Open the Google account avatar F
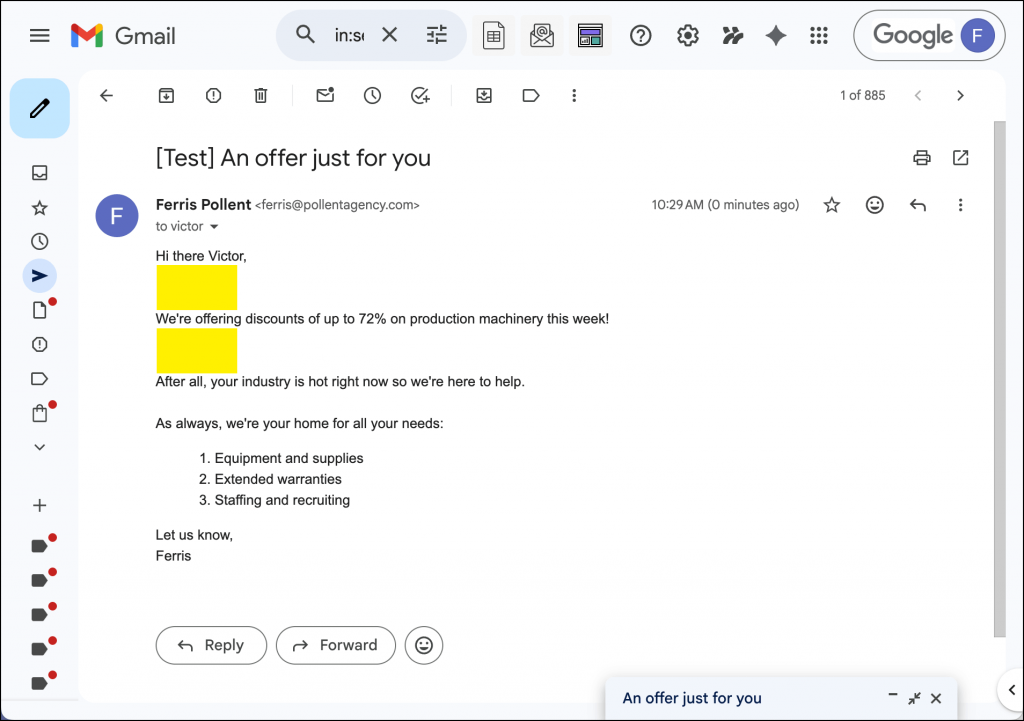This screenshot has height=721, width=1024. pyautogui.click(x=978, y=35)
